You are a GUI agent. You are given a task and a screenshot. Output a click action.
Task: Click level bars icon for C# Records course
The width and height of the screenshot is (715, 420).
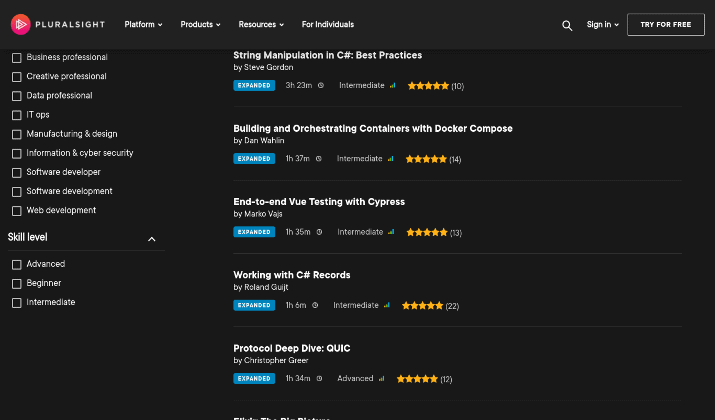click(387, 305)
